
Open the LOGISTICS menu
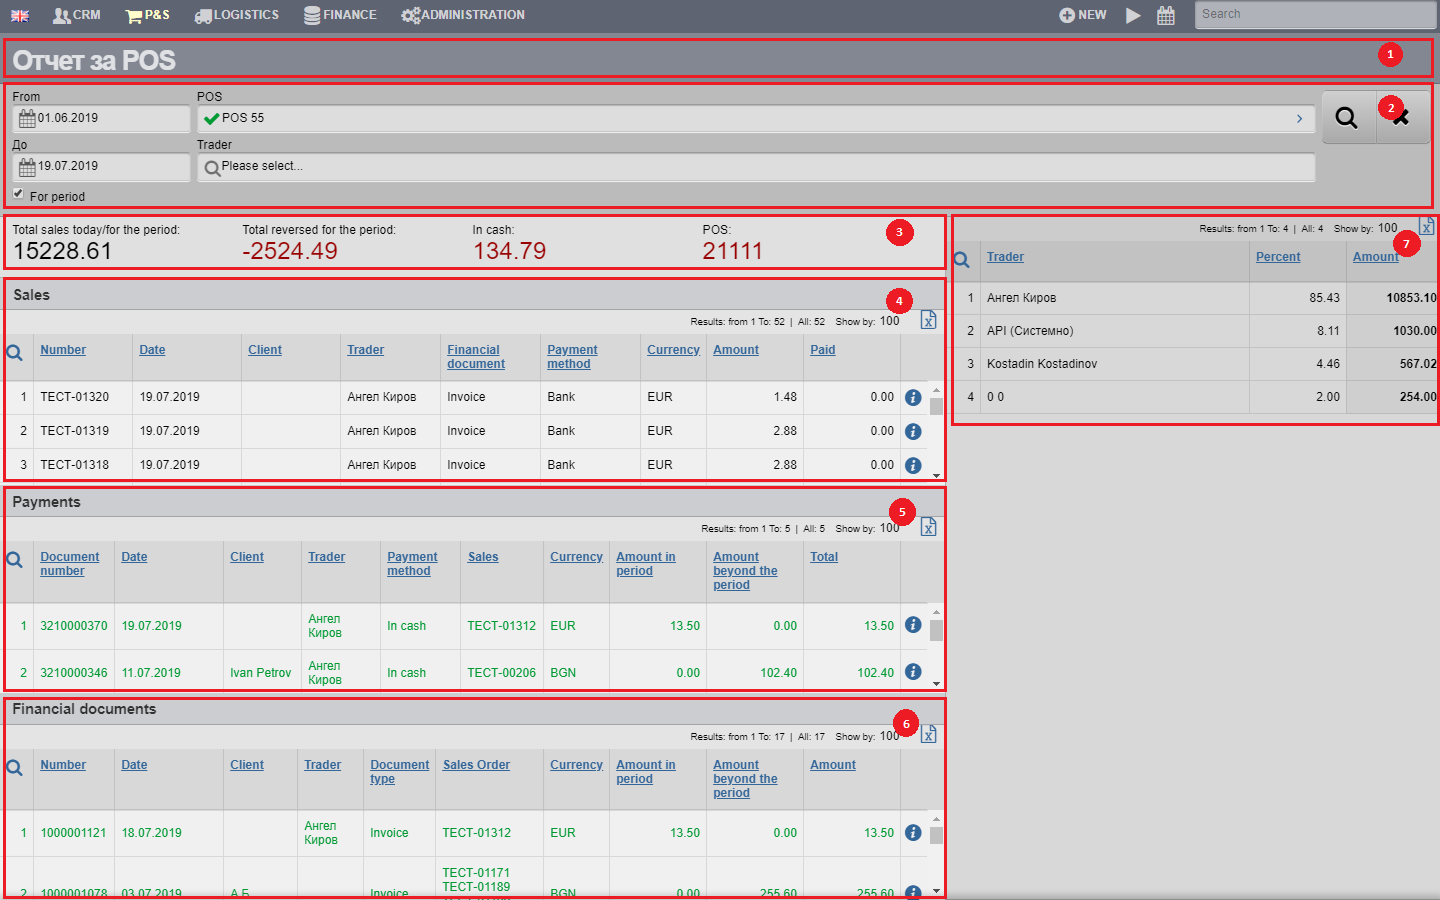pos(236,14)
